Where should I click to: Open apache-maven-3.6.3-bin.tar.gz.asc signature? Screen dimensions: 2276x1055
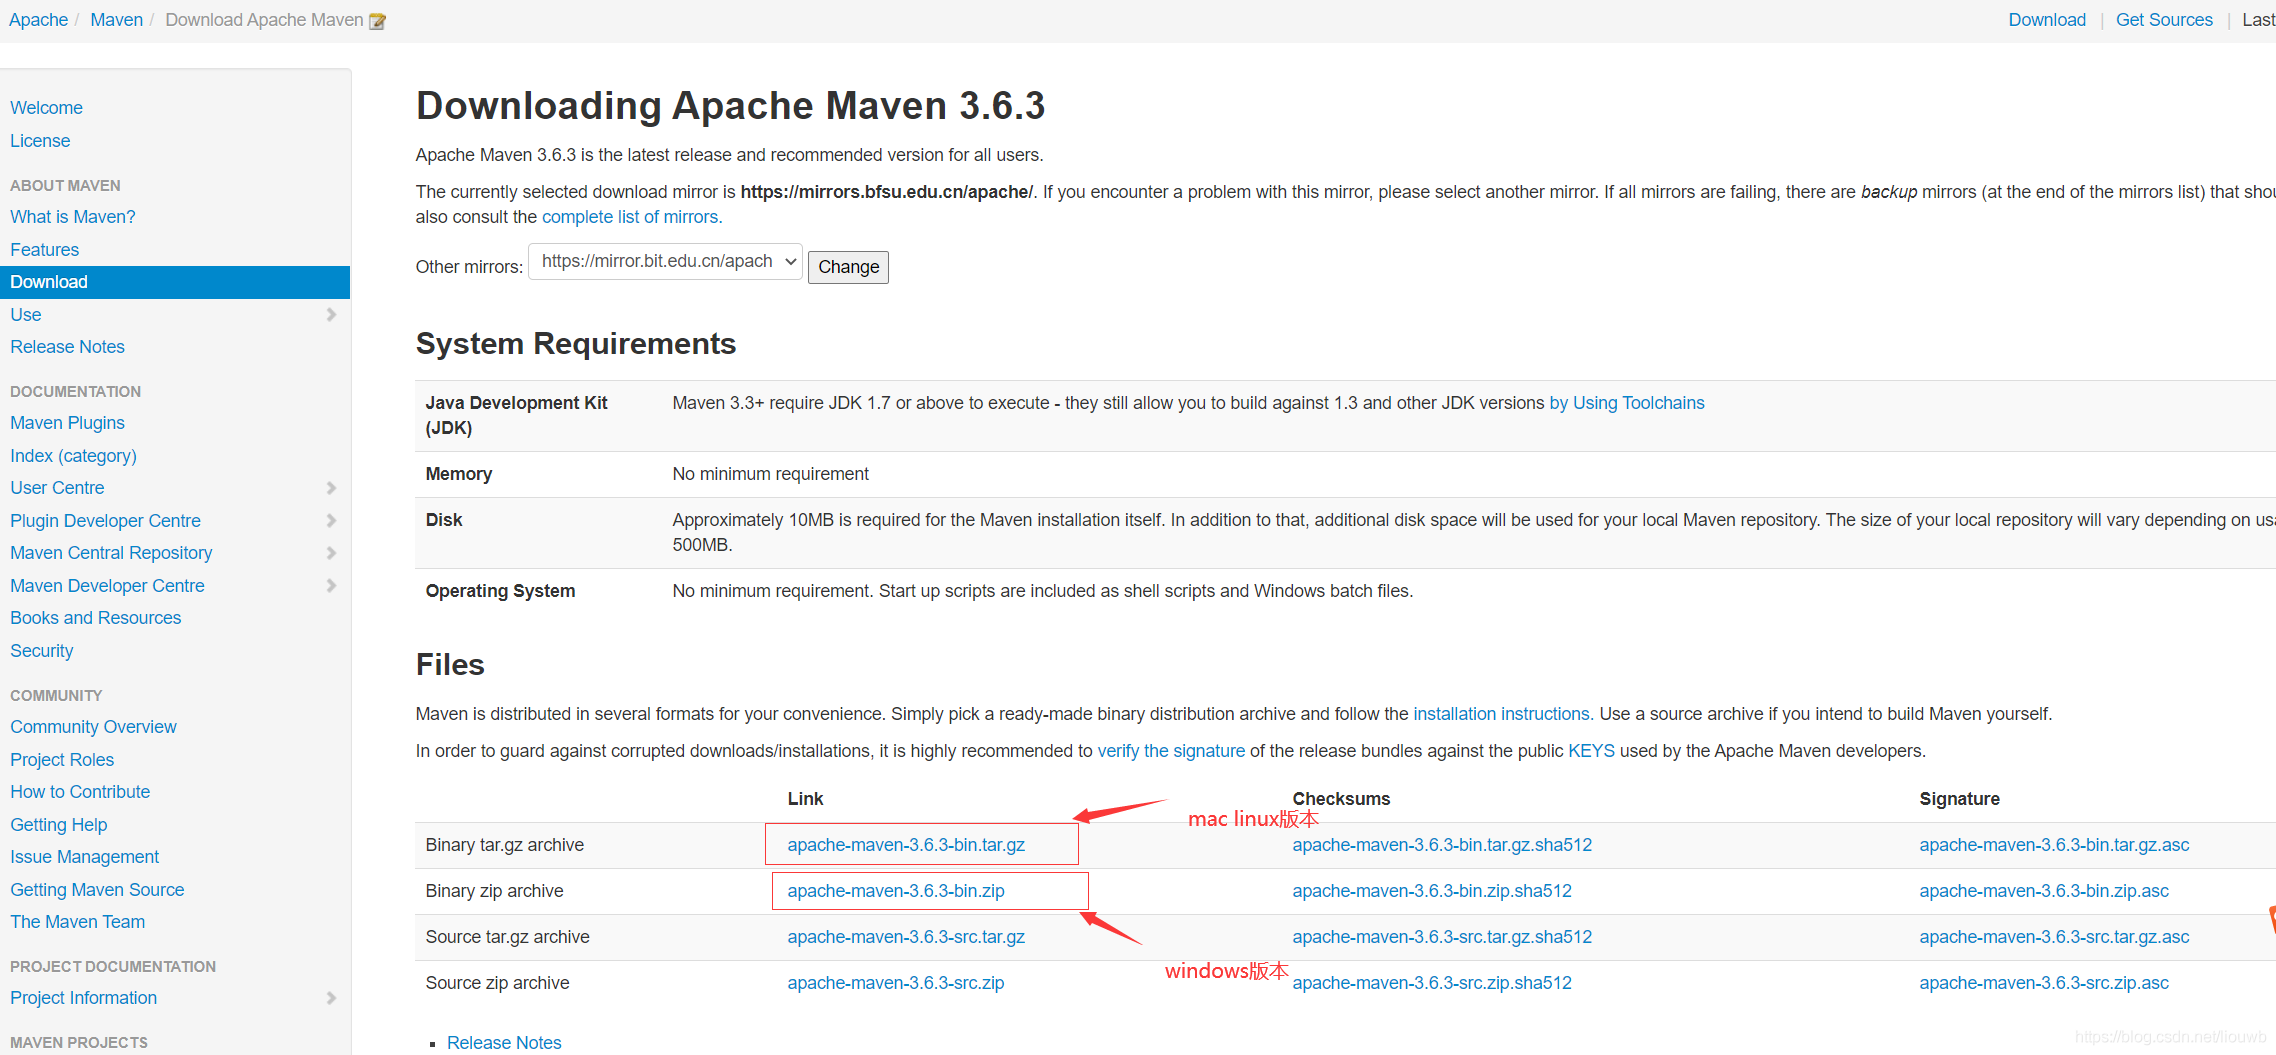click(2054, 845)
